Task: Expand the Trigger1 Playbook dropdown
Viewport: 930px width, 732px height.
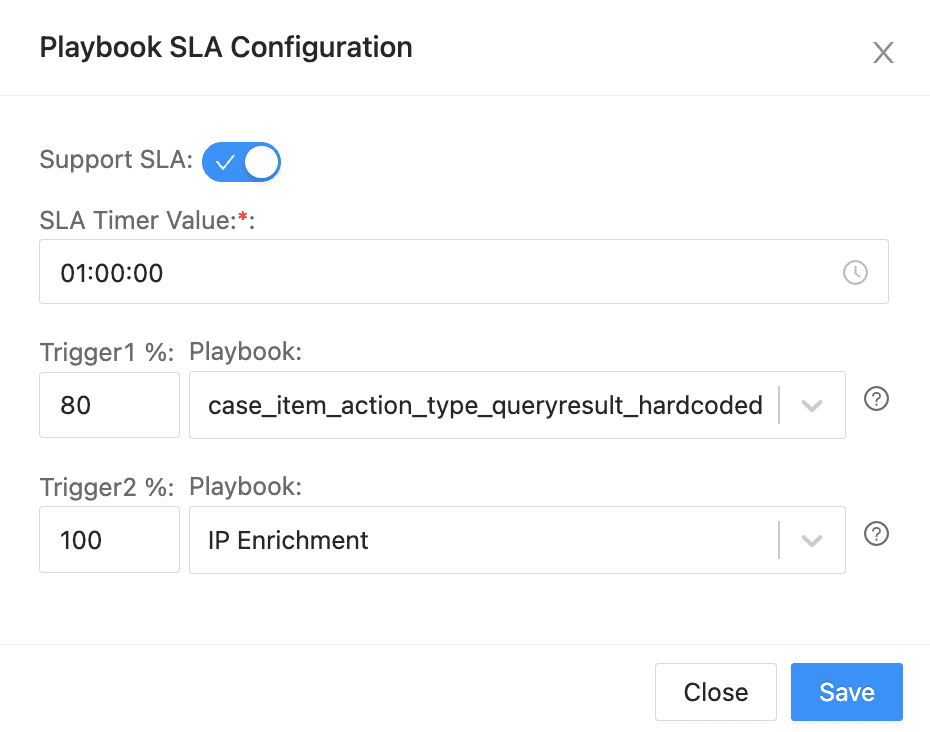Action: 812,405
